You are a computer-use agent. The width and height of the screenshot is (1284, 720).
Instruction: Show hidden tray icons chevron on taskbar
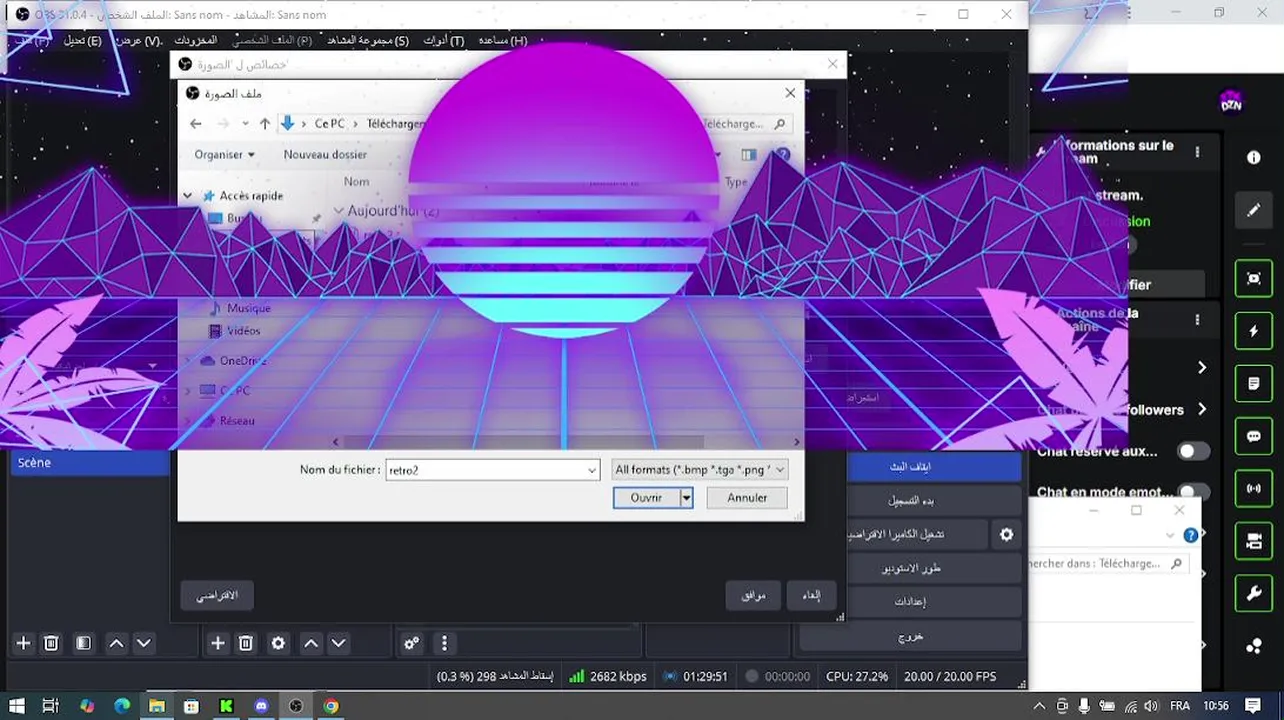point(1040,706)
